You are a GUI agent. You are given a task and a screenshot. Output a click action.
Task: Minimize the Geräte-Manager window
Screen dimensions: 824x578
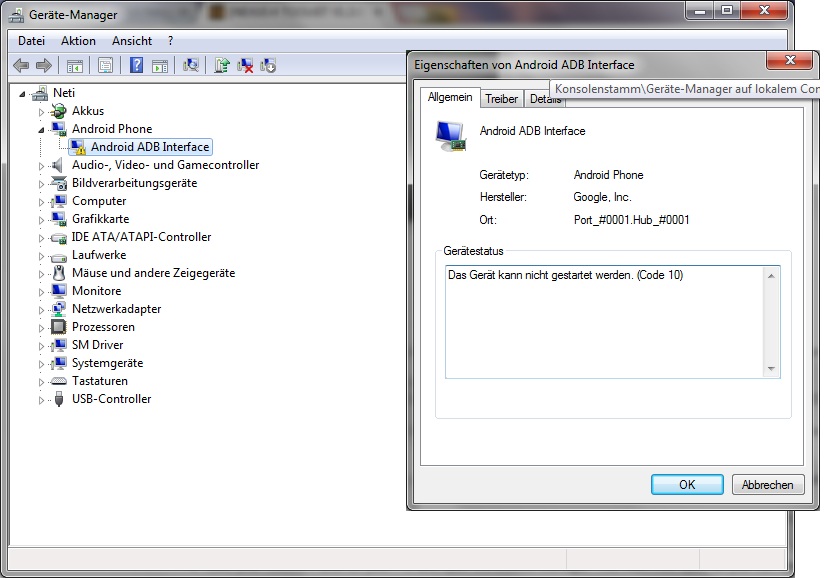(x=700, y=10)
